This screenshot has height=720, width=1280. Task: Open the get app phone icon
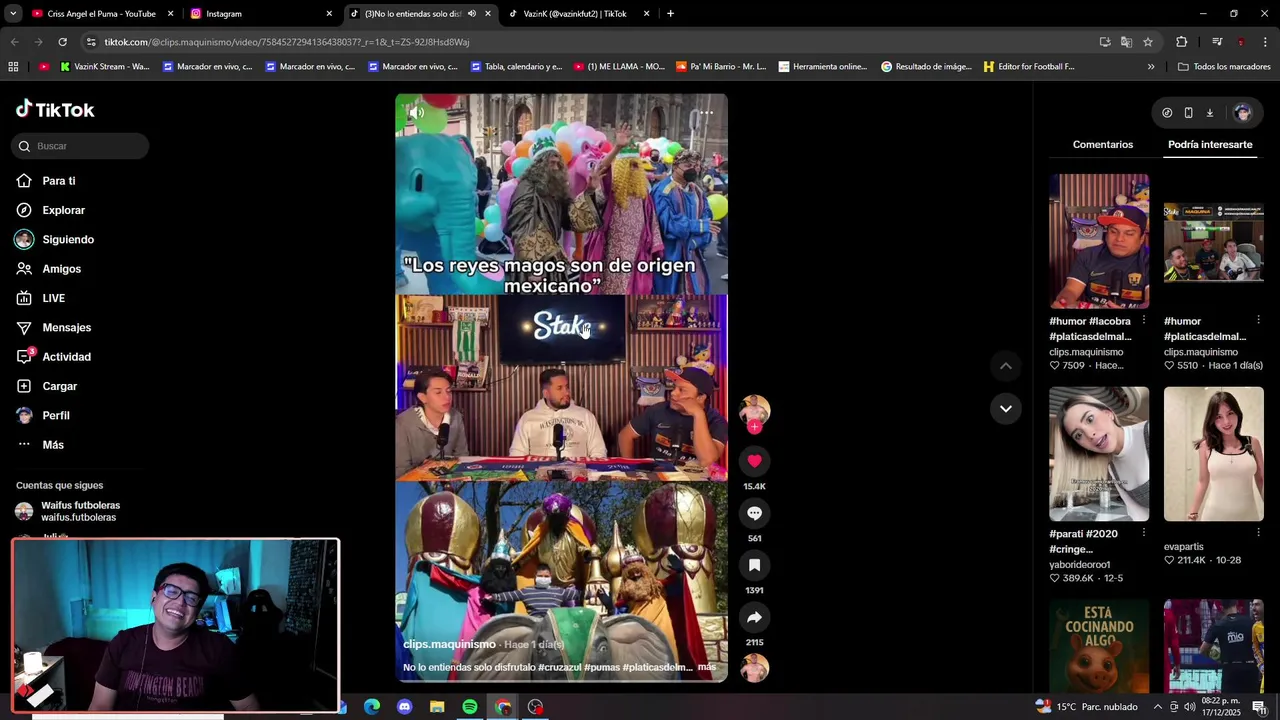pyautogui.click(x=1188, y=113)
